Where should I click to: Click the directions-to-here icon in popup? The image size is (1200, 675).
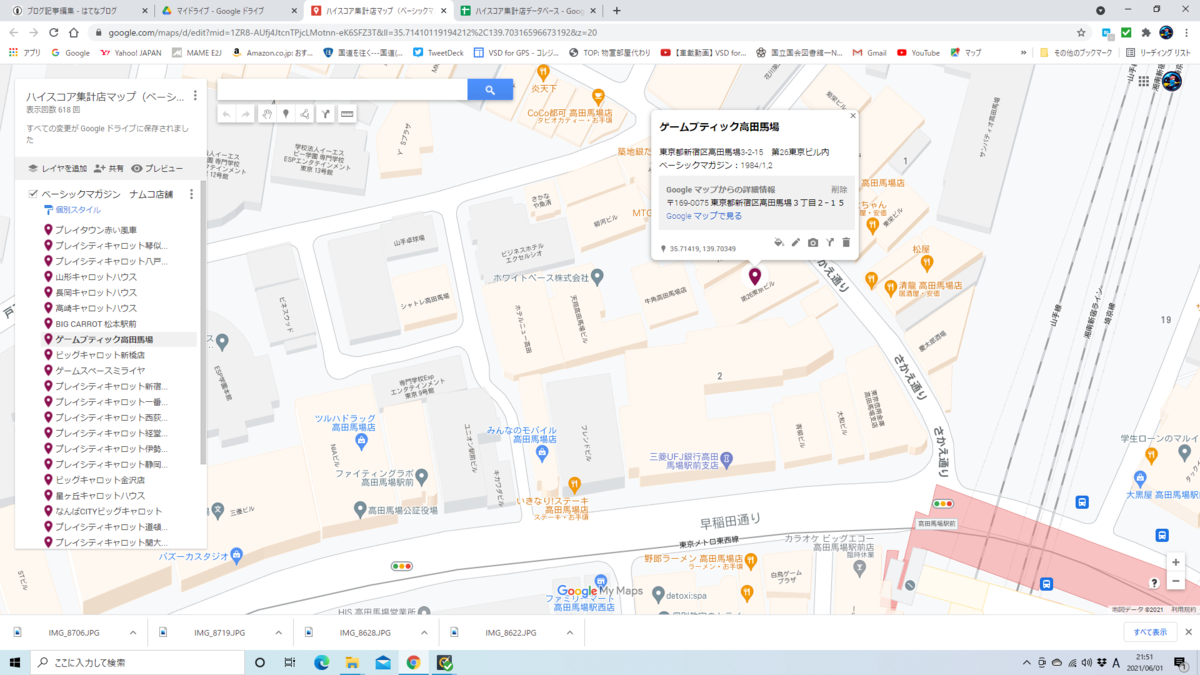click(x=830, y=242)
